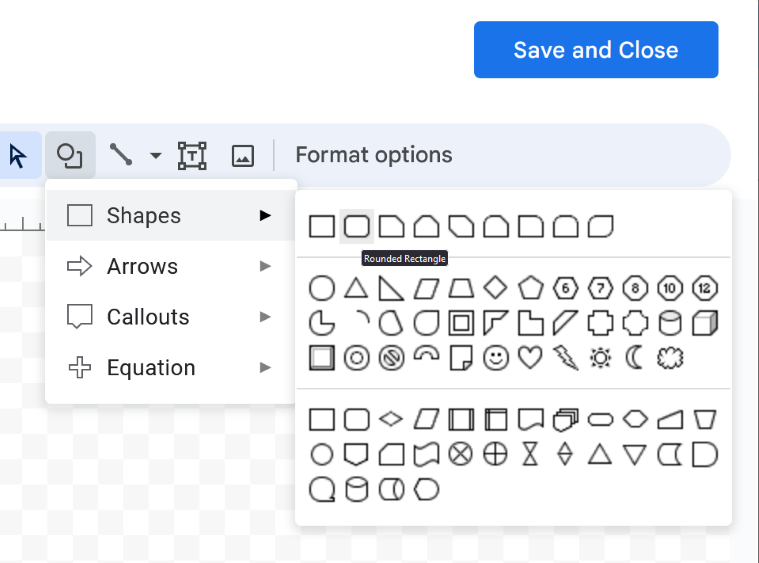The width and height of the screenshot is (759, 563).
Task: Activate the Select arrow tool
Action: click(17, 155)
